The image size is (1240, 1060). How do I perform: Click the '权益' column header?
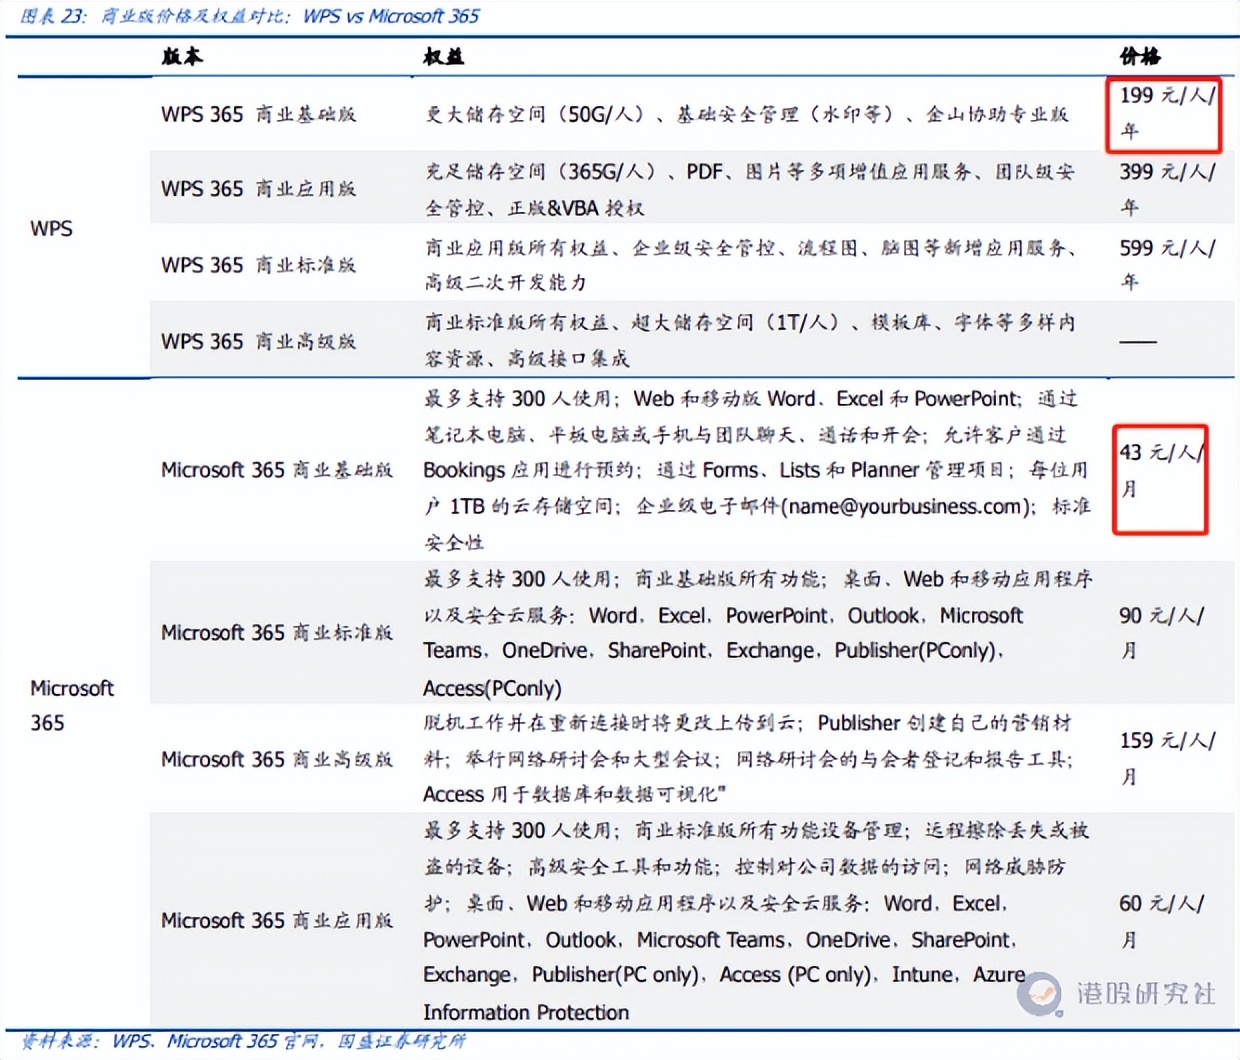tap(444, 57)
